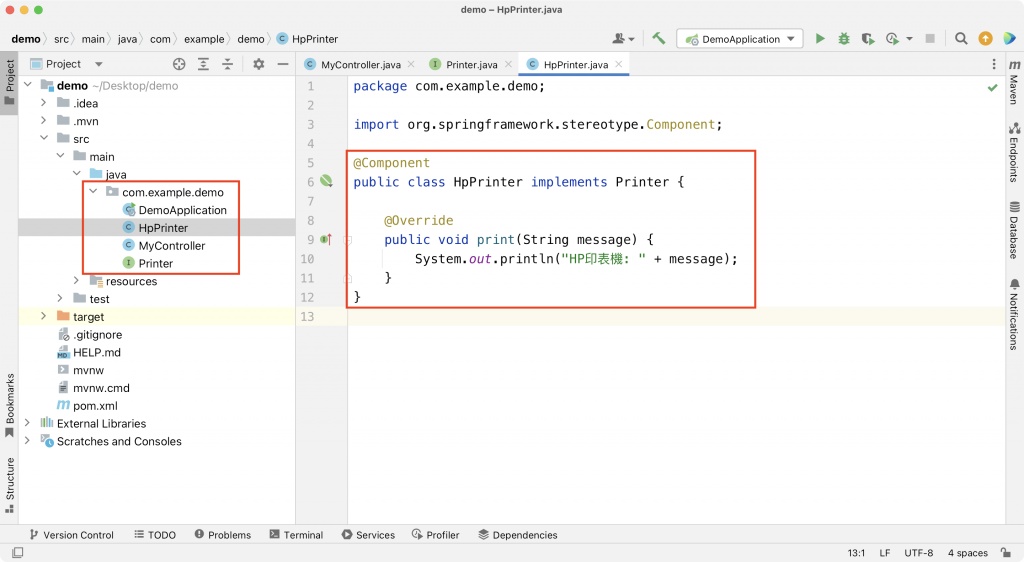Click the orange IDE update icon
Image resolution: width=1024 pixels, height=562 pixels.
pos(985,39)
